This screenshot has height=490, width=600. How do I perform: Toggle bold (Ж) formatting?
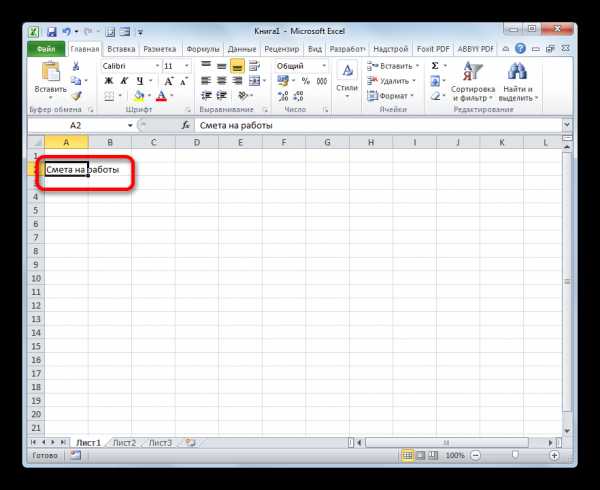109,81
